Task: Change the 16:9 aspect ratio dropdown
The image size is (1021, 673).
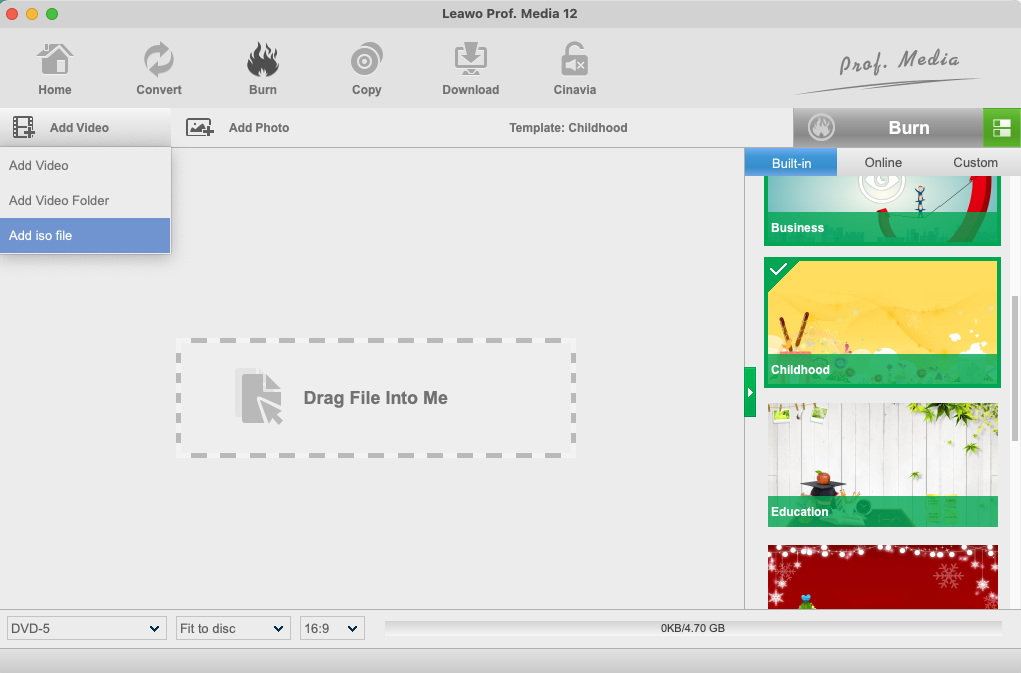Action: 332,628
